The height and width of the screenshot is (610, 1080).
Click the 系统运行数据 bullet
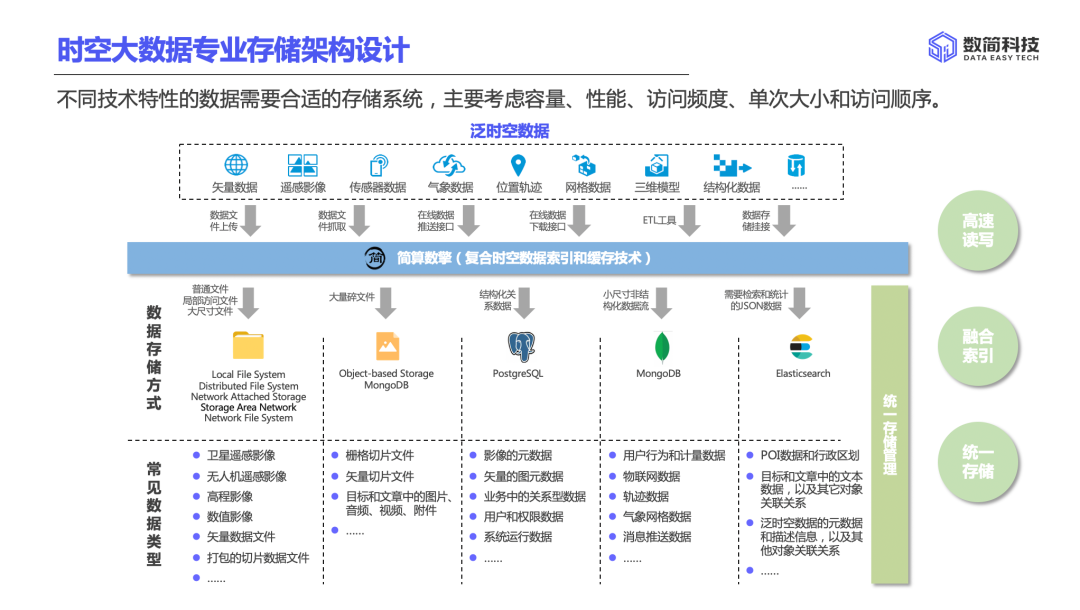[517, 536]
